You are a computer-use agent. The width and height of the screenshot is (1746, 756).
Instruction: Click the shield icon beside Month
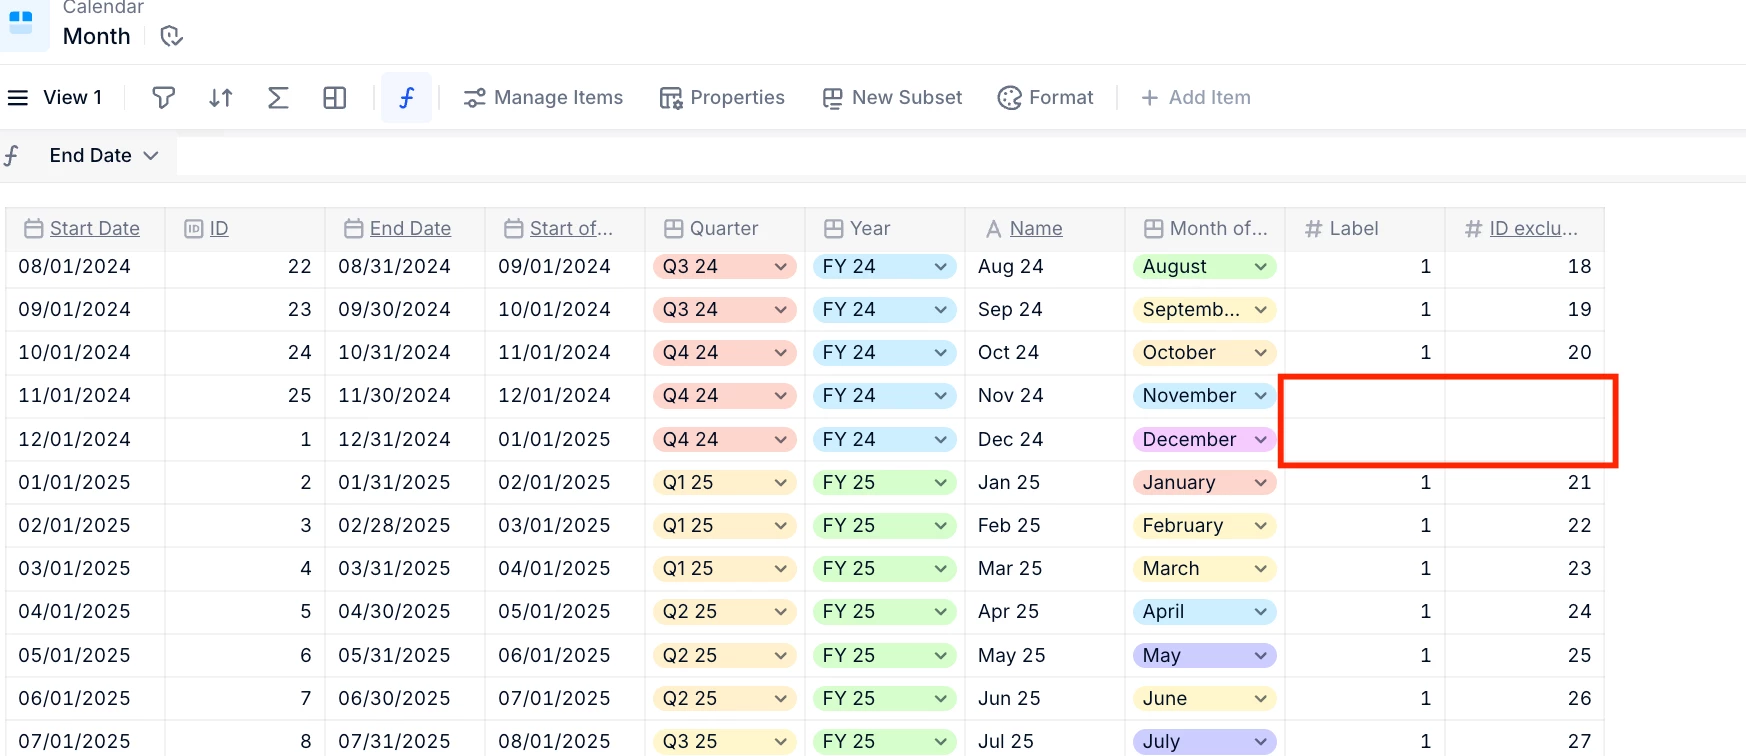click(171, 36)
